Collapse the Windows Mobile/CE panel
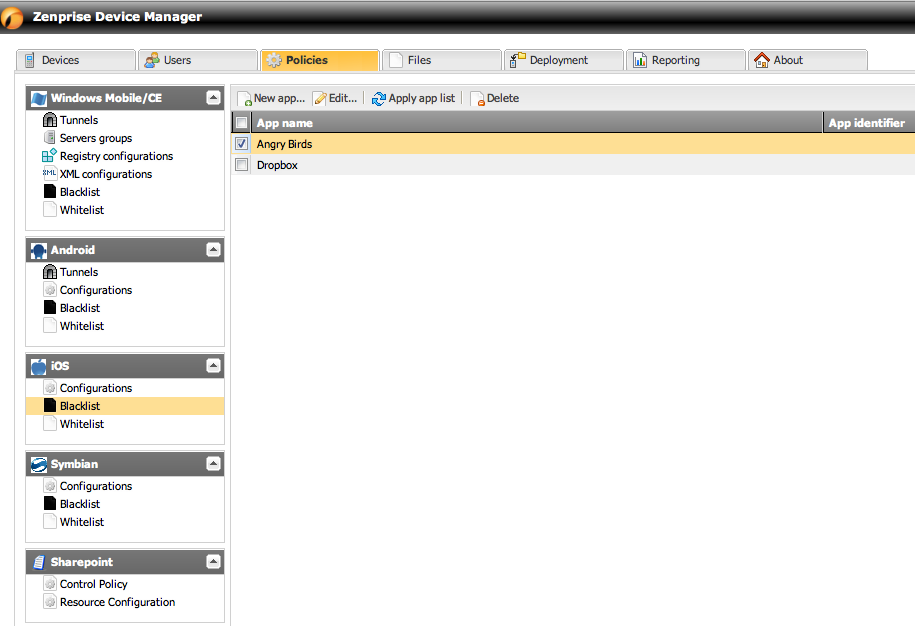 click(x=213, y=98)
